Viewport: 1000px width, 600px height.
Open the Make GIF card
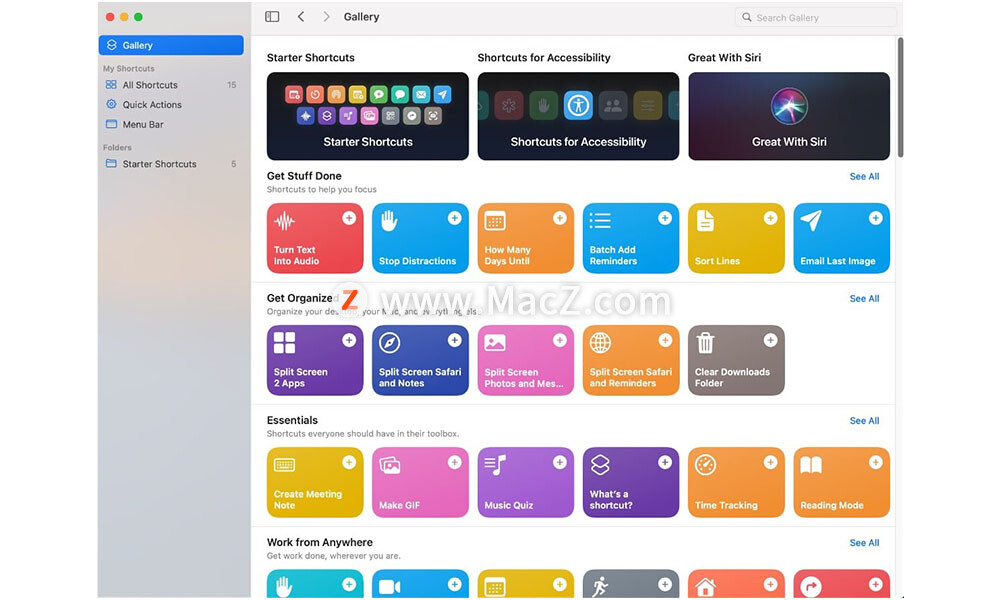[420, 482]
